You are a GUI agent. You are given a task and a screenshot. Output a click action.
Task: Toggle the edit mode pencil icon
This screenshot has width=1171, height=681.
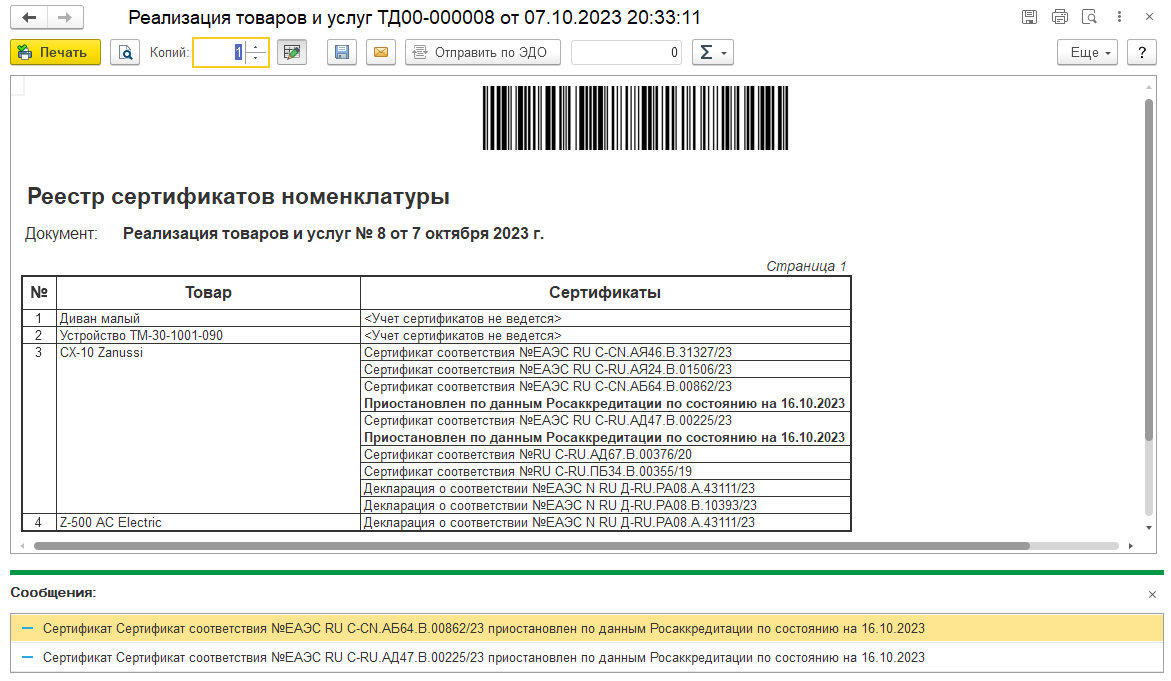pyautogui.click(x=292, y=53)
